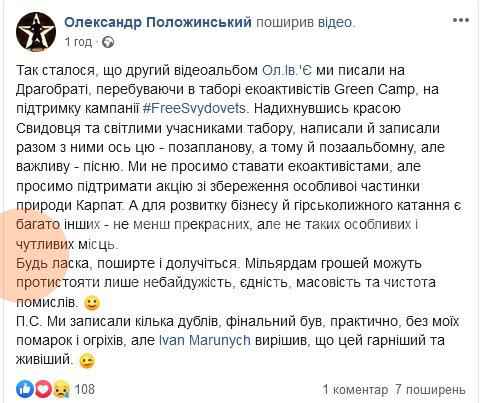
Task: Click the smiling emoji after 'помислів'
Action: pyautogui.click(x=92, y=303)
